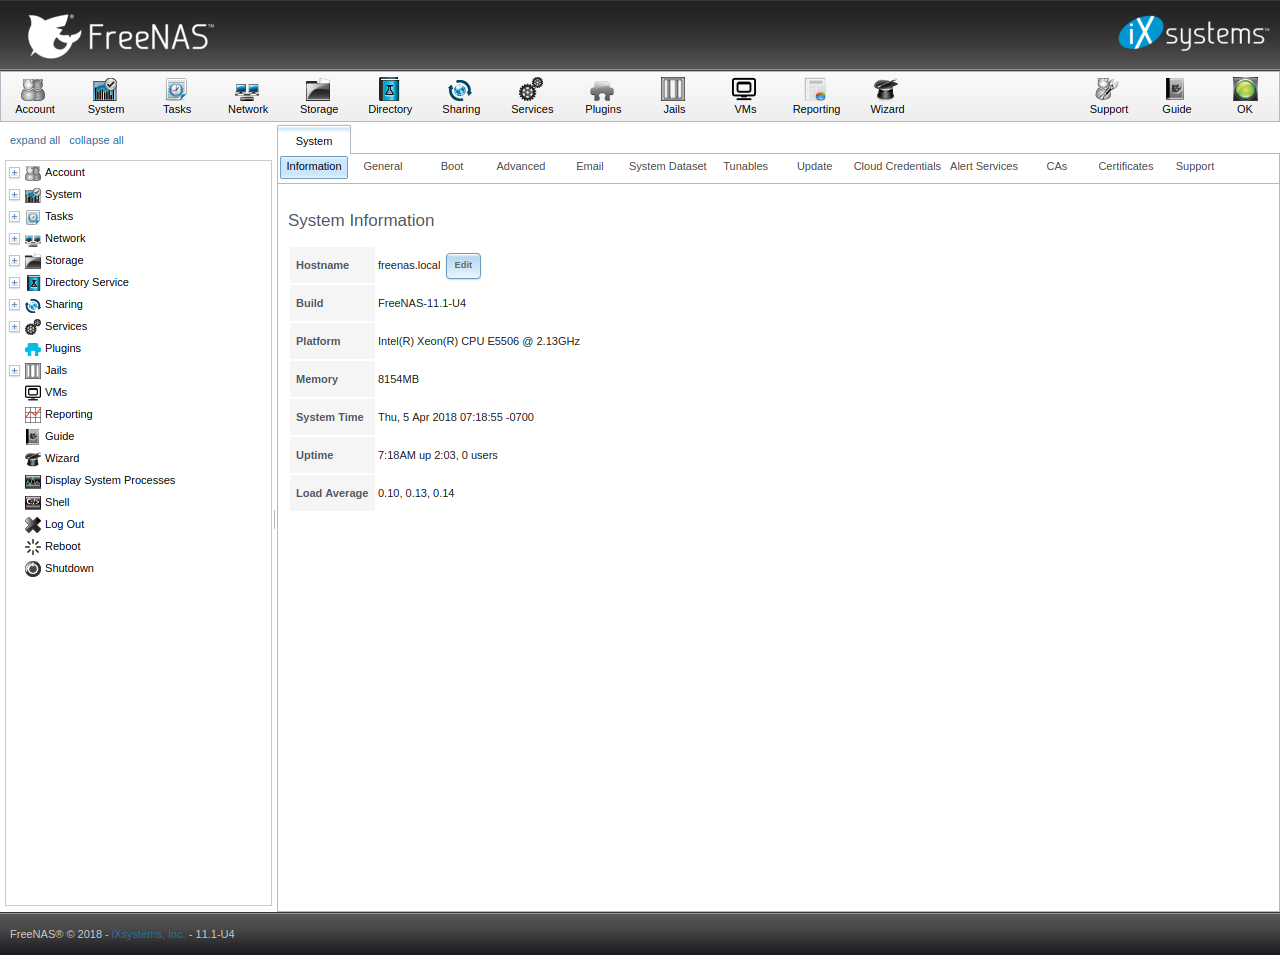Screen dimensions: 1280x955
Task: Select the Services toolbar icon
Action: [x=531, y=95]
